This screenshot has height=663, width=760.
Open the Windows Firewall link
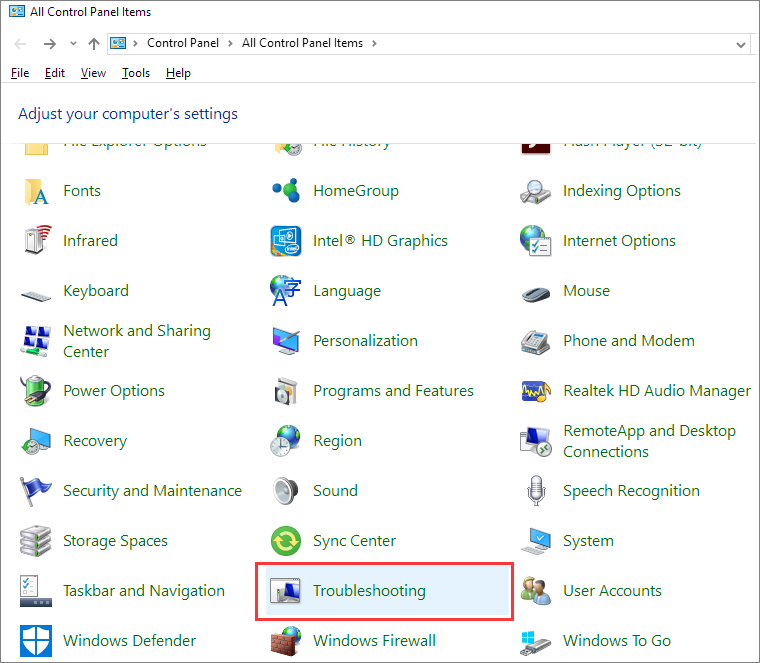pyautogui.click(x=374, y=640)
